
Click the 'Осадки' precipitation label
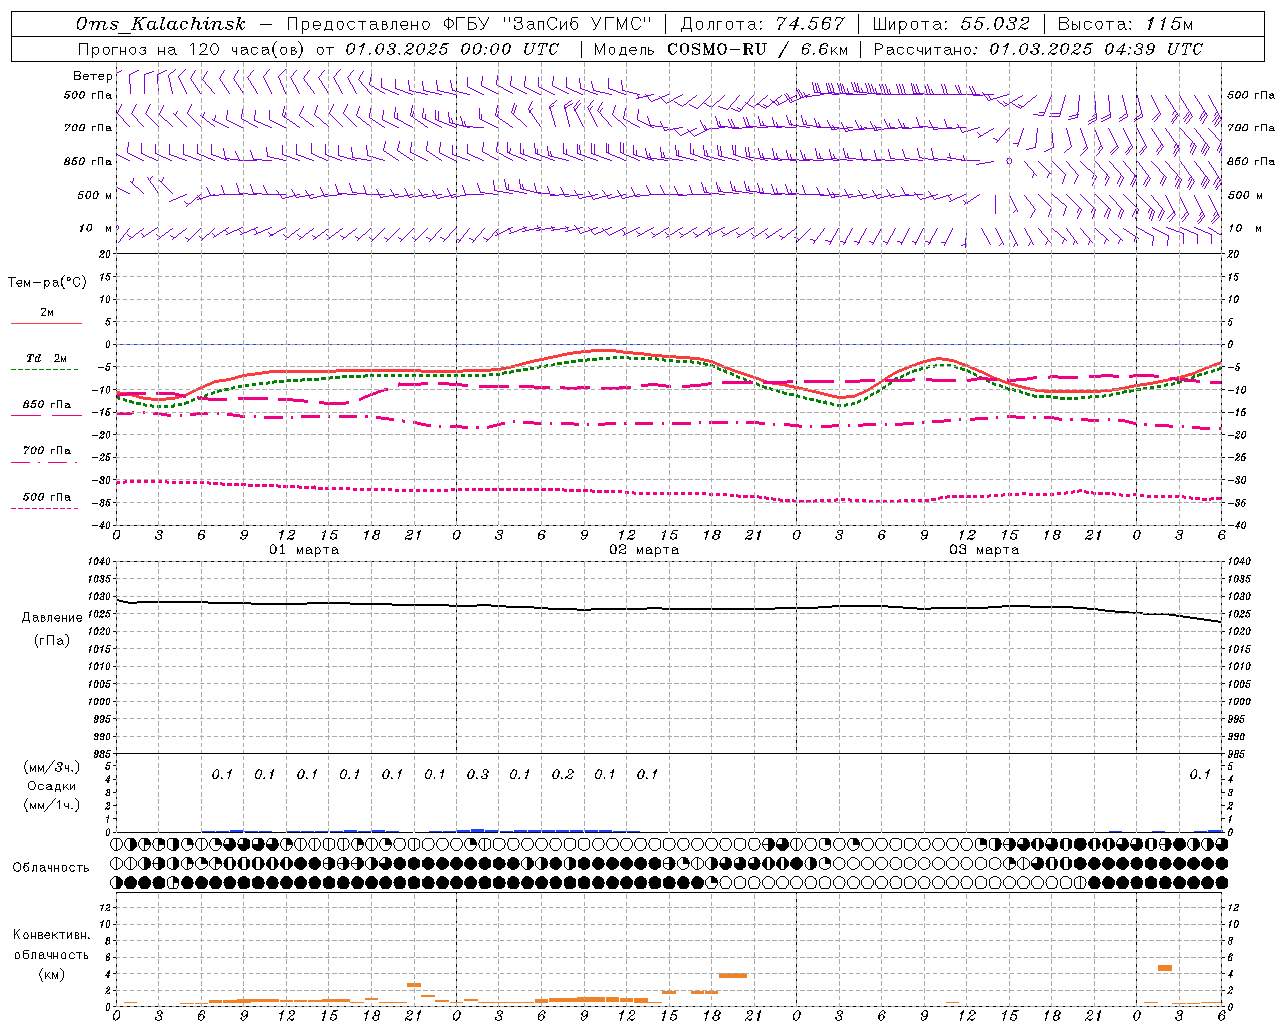point(51,786)
